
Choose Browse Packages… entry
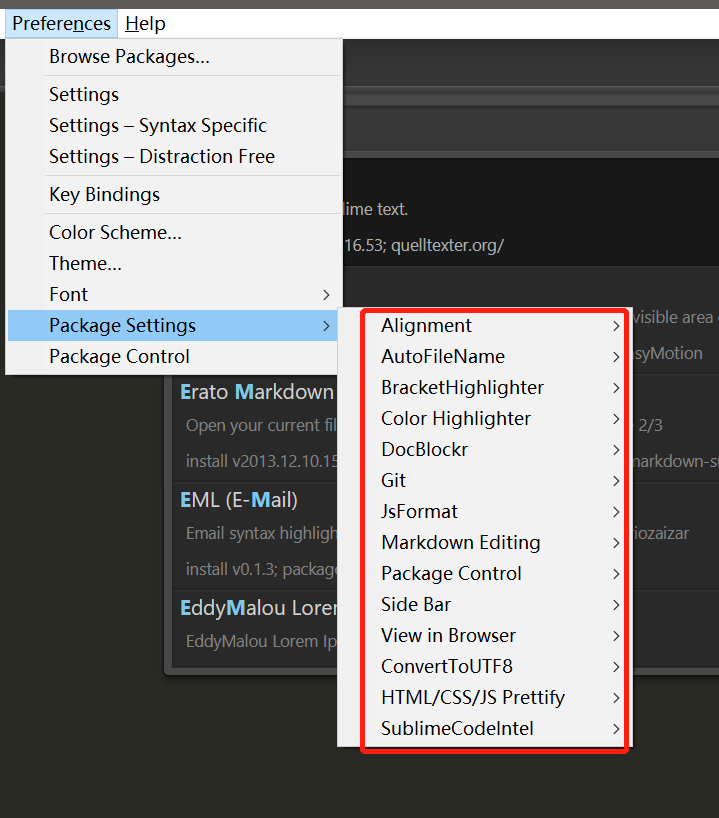(x=174, y=56)
